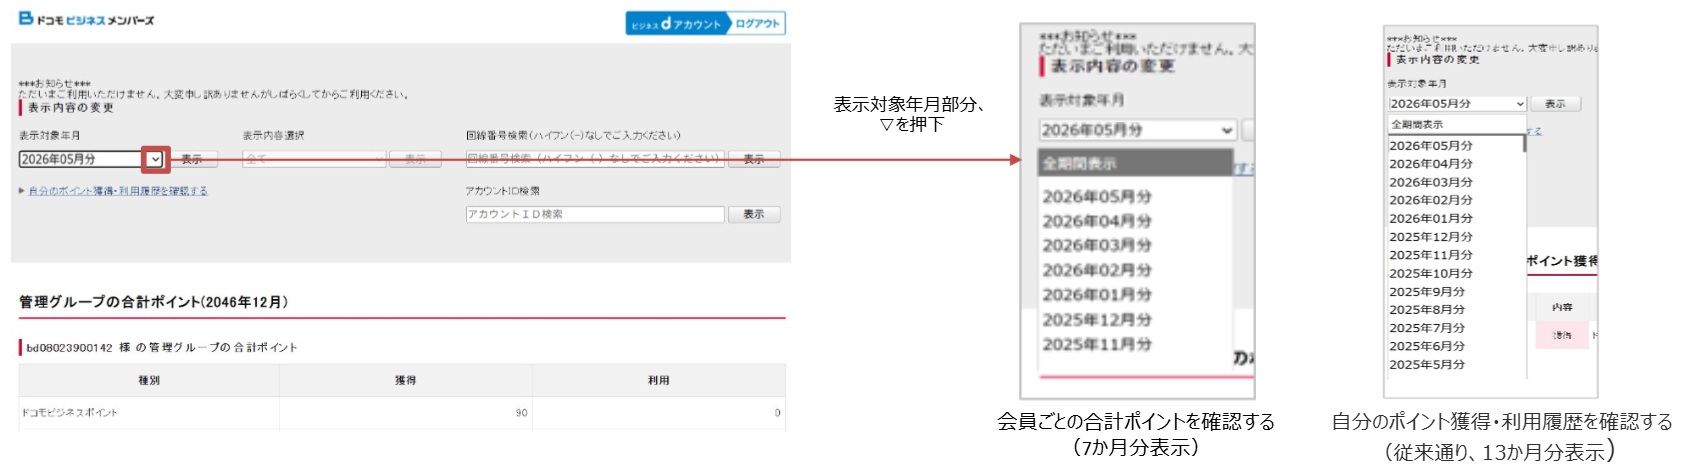Select the 内容 column header in 13-month panel

click(1562, 308)
